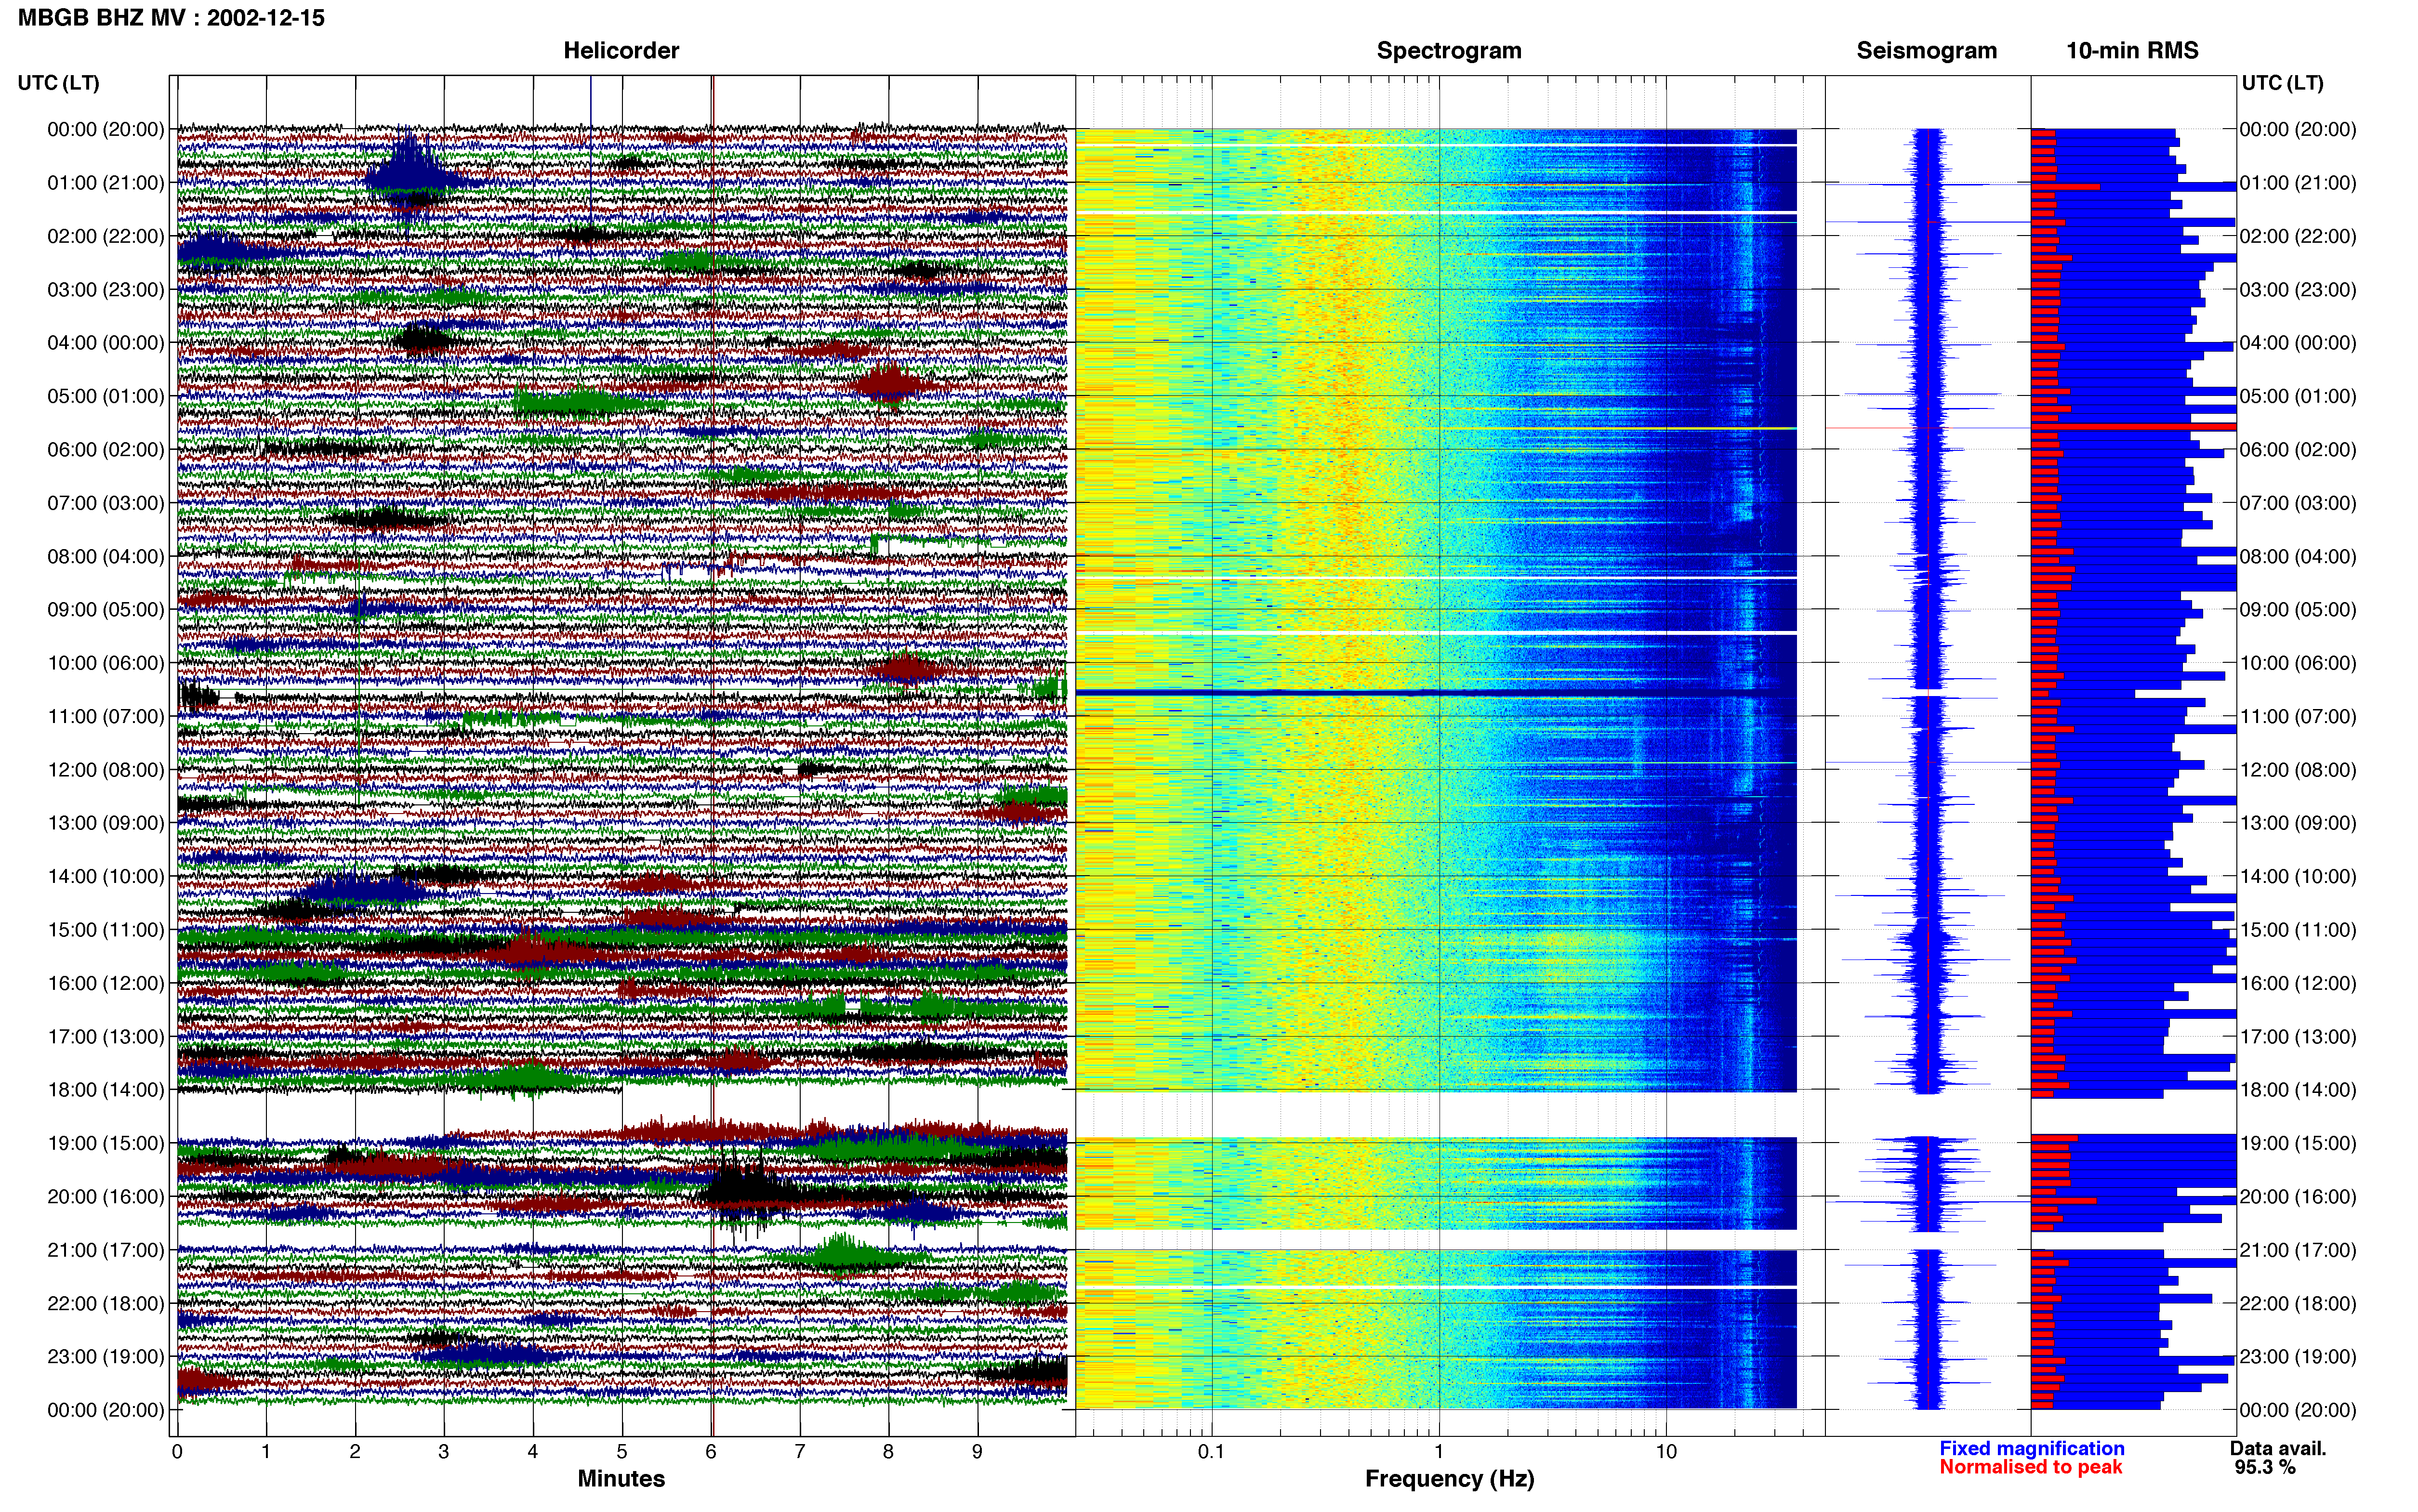Click the Data avail. label

(x=2278, y=1448)
